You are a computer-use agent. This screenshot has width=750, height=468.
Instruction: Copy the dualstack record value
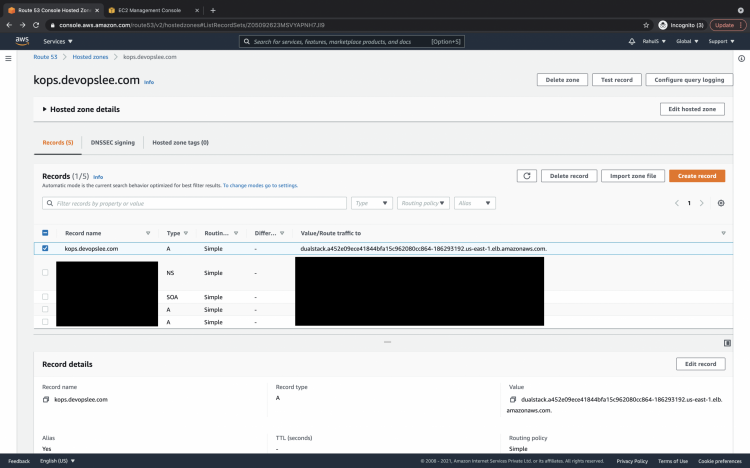tap(513, 400)
